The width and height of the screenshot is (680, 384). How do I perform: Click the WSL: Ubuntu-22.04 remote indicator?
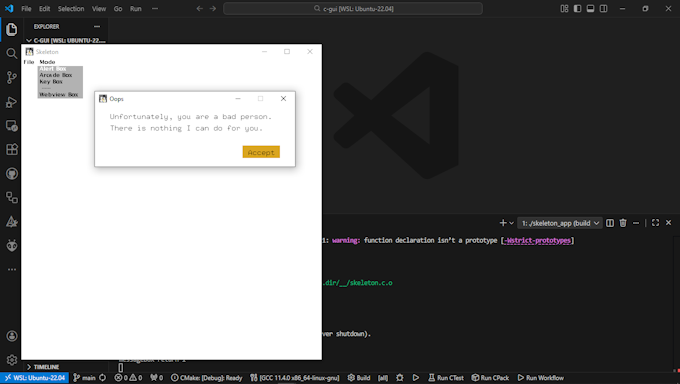coord(35,378)
